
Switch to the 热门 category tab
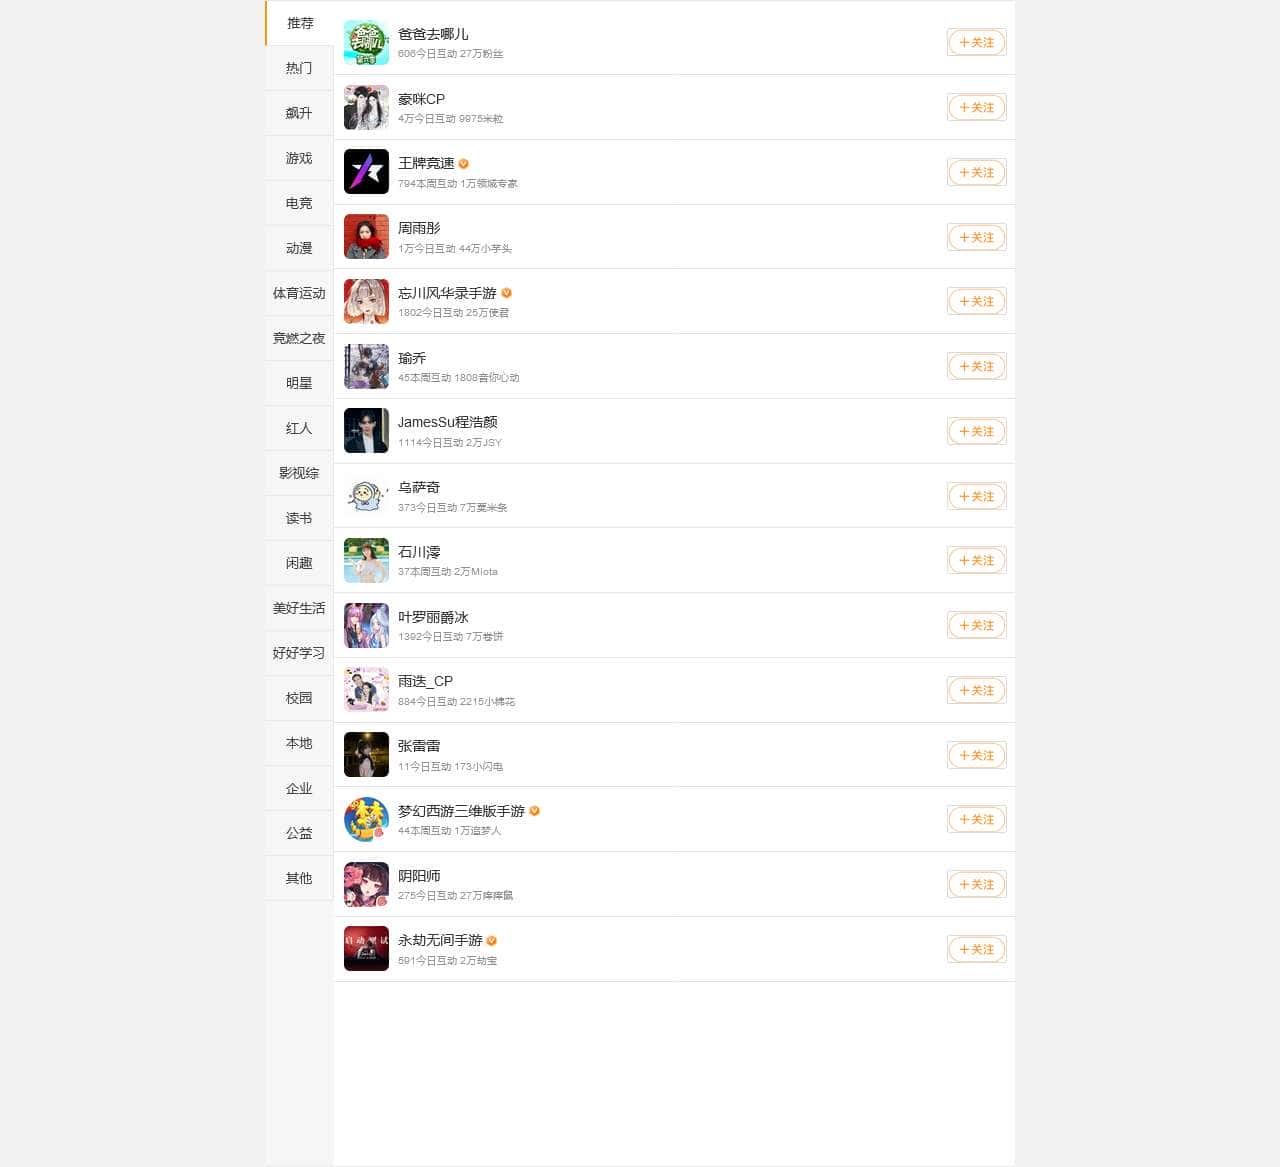pos(299,68)
